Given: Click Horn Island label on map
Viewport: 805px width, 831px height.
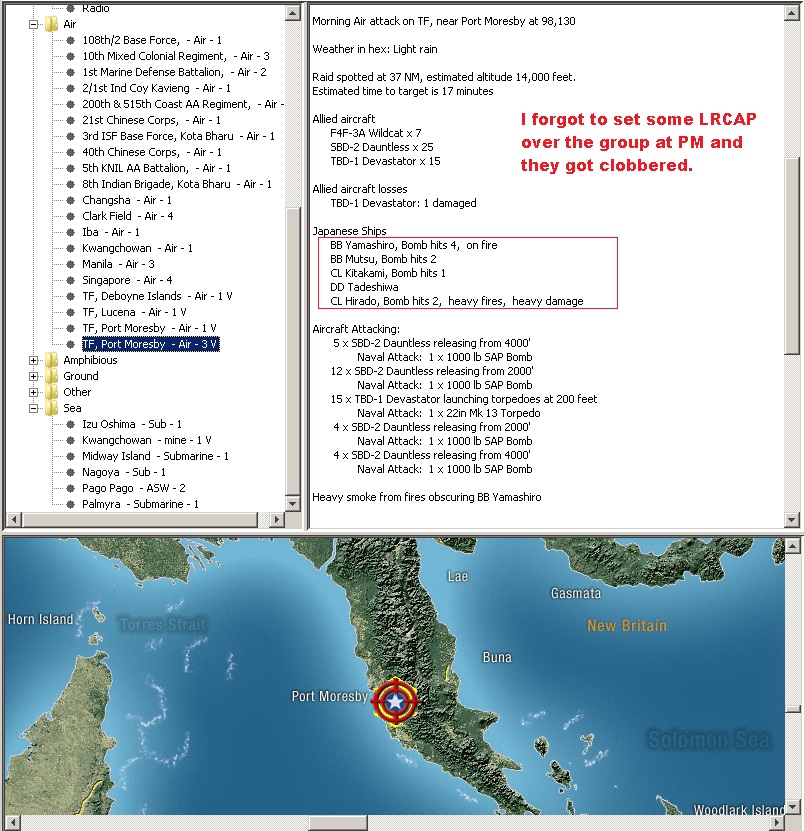Looking at the screenshot, I should click(x=40, y=619).
